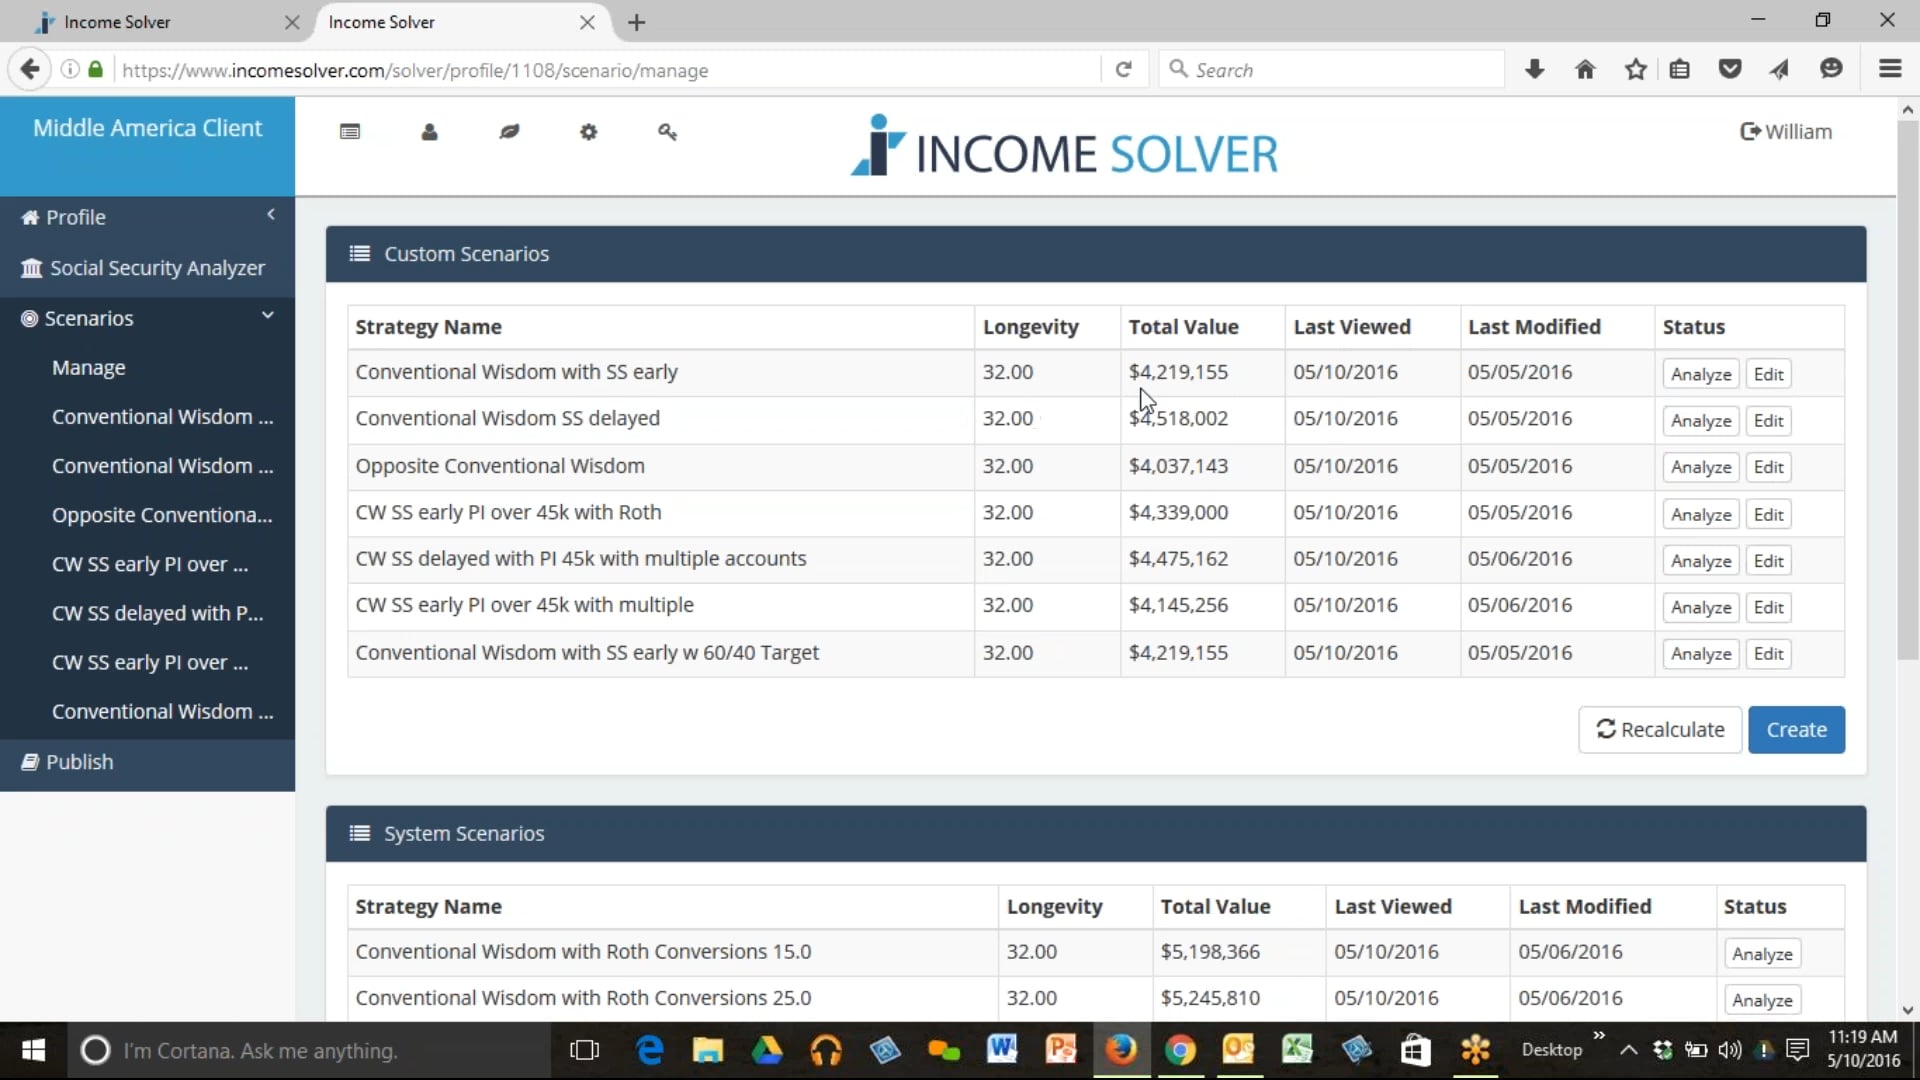This screenshot has height=1080, width=1920.
Task: Click the leaf icon in the top toolbar
Action: [510, 131]
